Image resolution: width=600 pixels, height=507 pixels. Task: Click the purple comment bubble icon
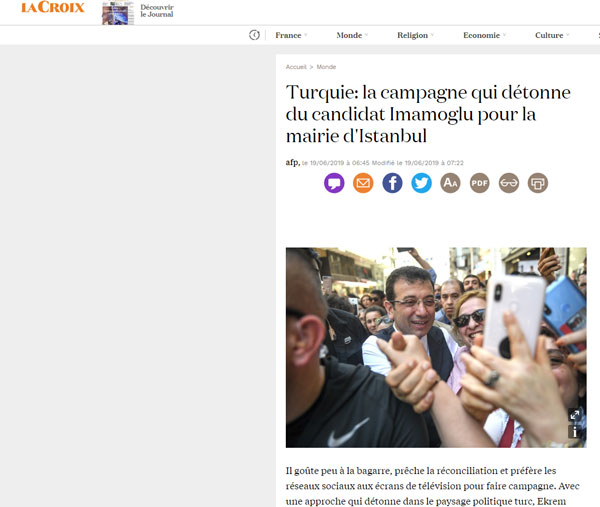coord(334,183)
